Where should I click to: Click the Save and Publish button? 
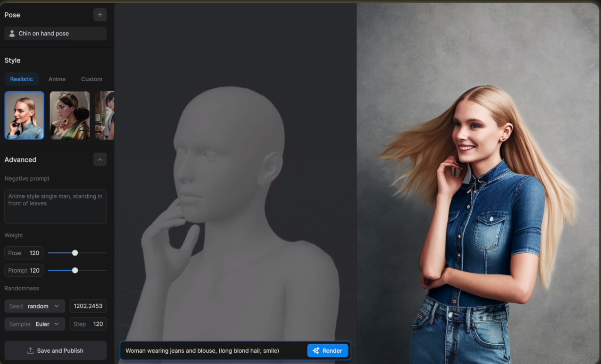click(x=56, y=351)
